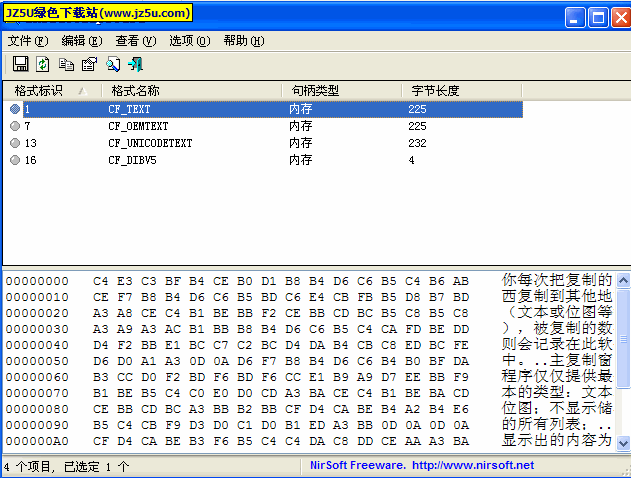Sort by the 字节长度 column header
The height and width of the screenshot is (478, 631).
click(x=462, y=91)
